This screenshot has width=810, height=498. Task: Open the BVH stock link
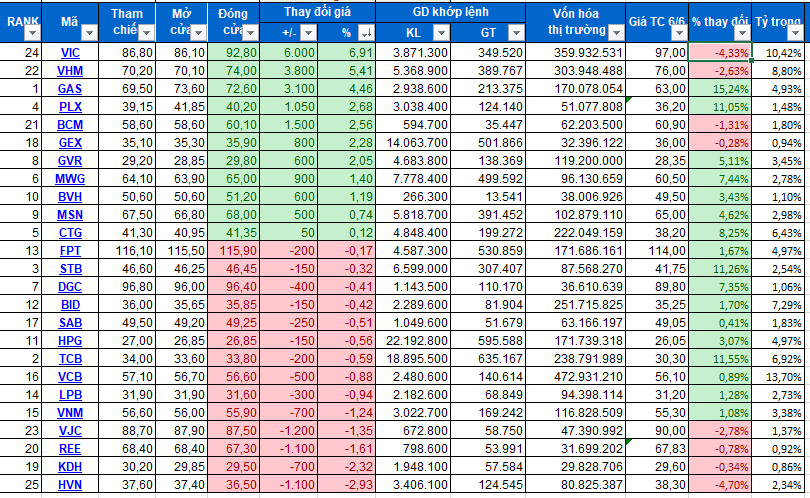tap(70, 197)
